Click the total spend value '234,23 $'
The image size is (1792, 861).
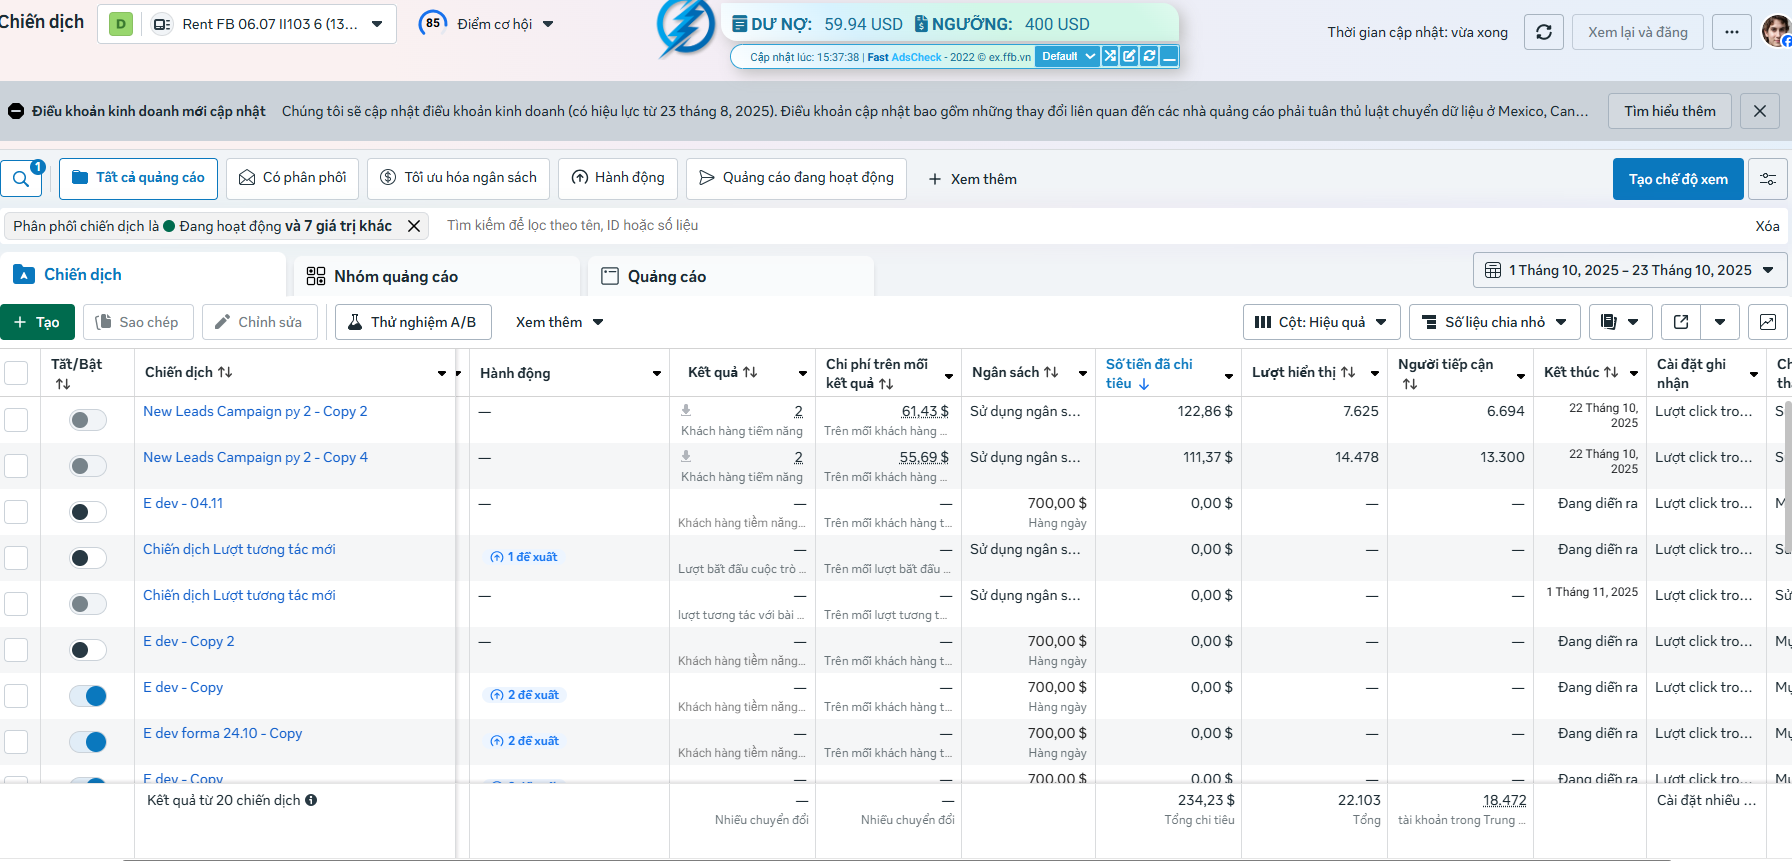(1206, 800)
